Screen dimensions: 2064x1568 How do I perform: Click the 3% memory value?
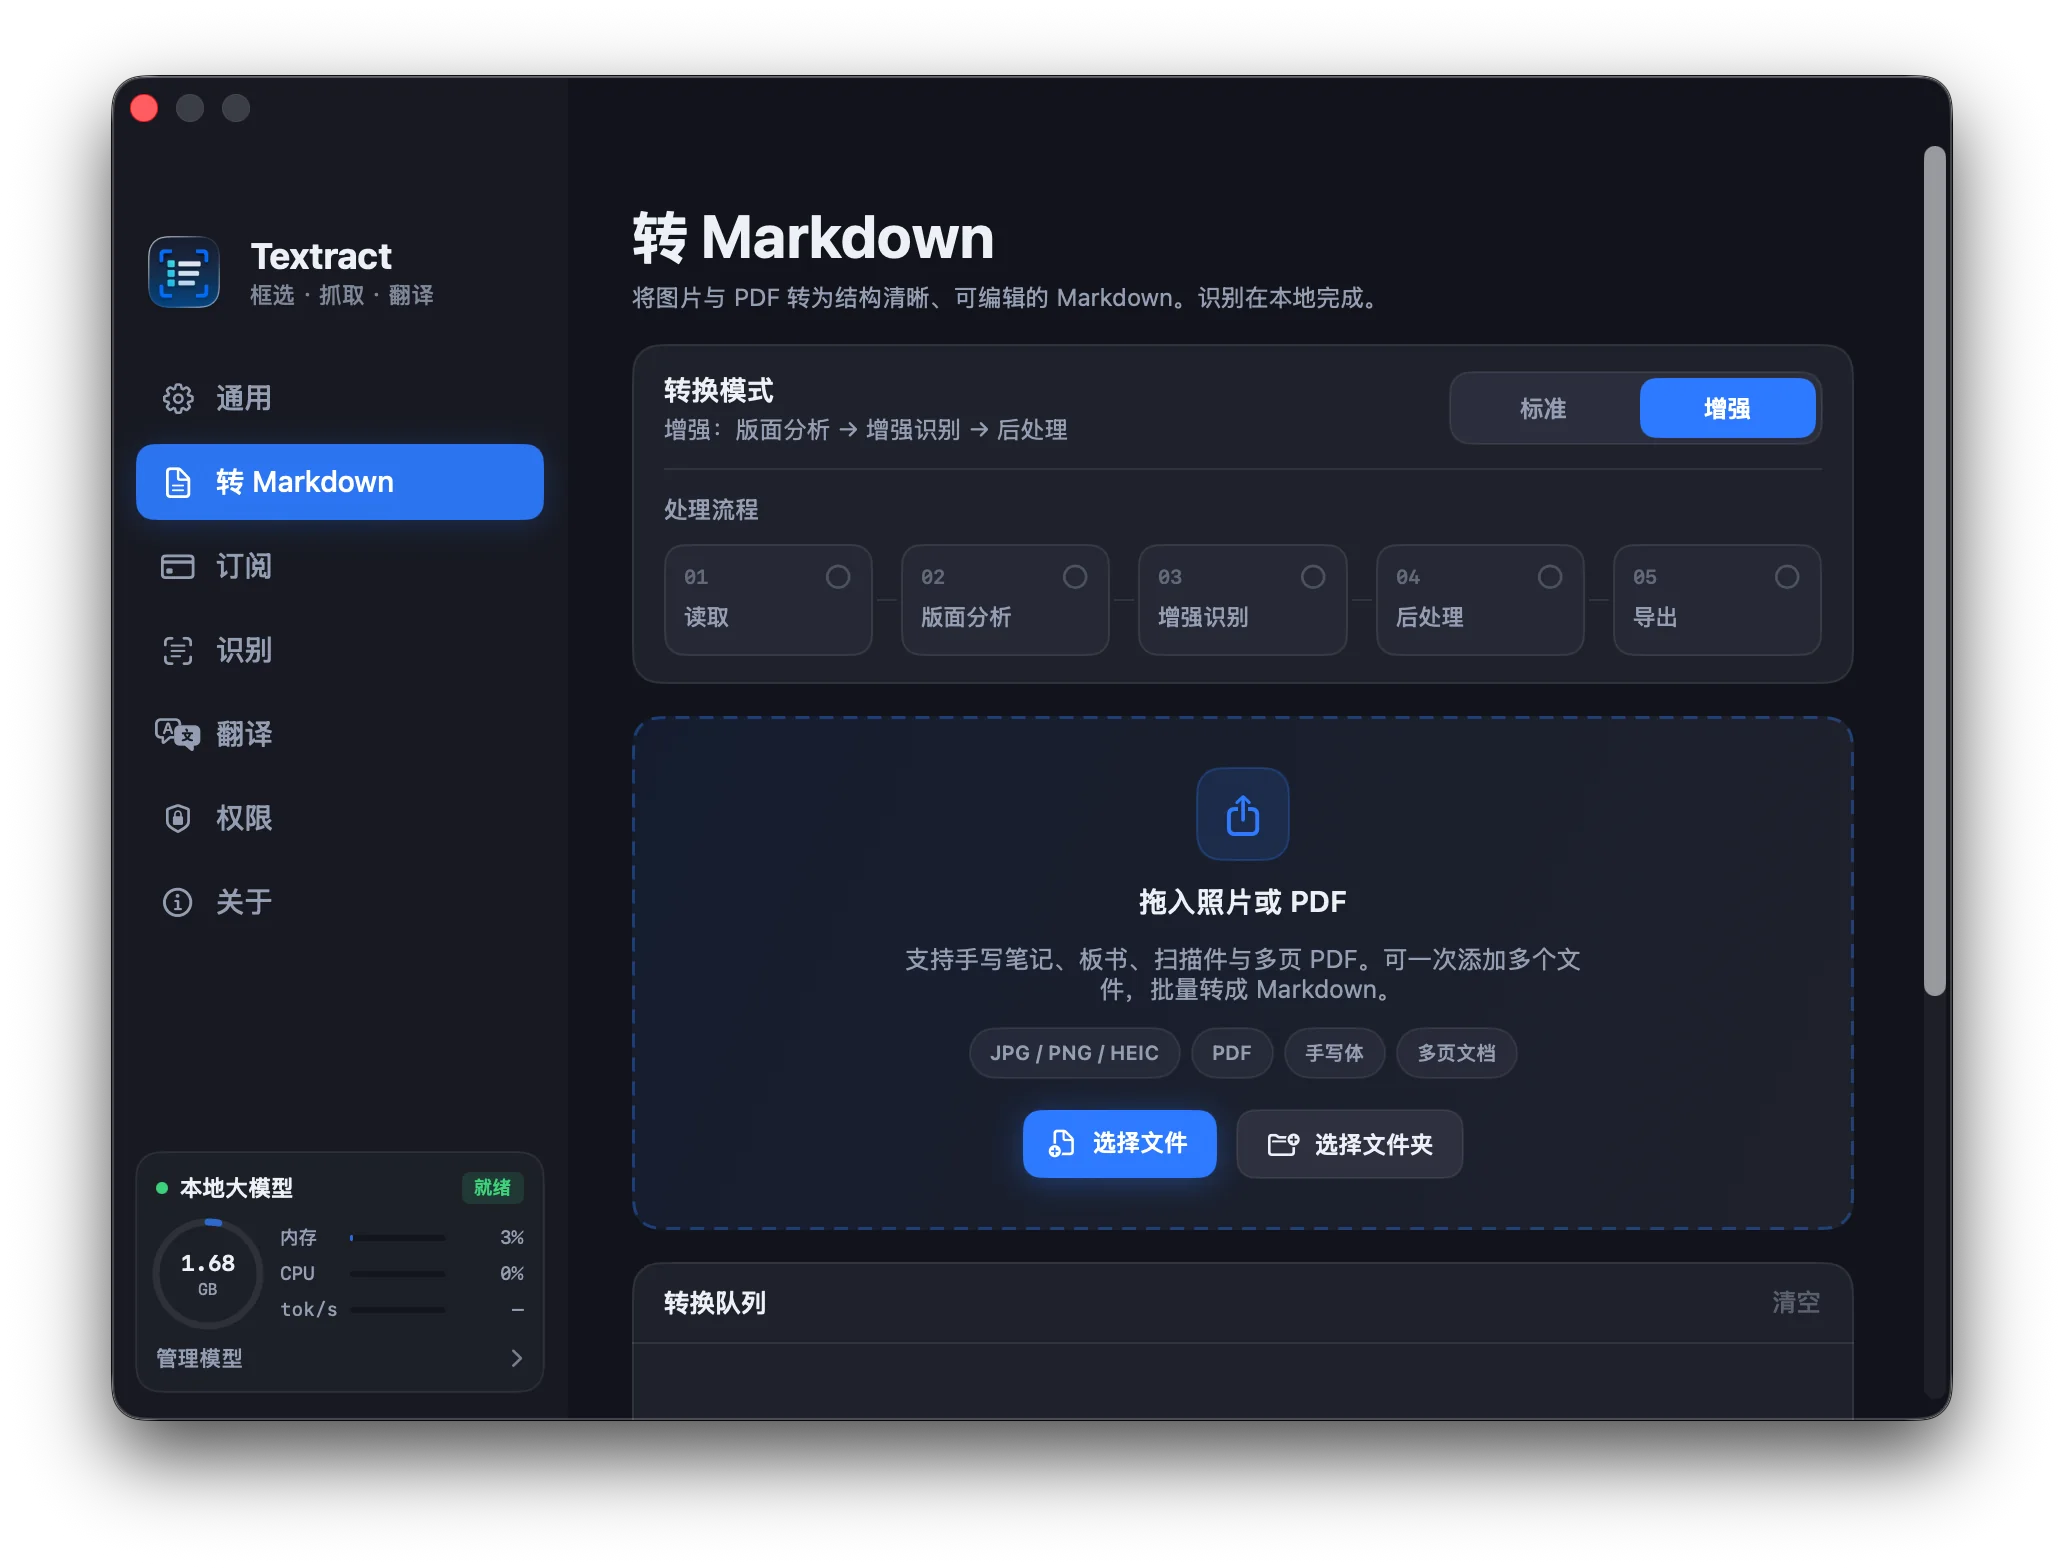tap(512, 1238)
